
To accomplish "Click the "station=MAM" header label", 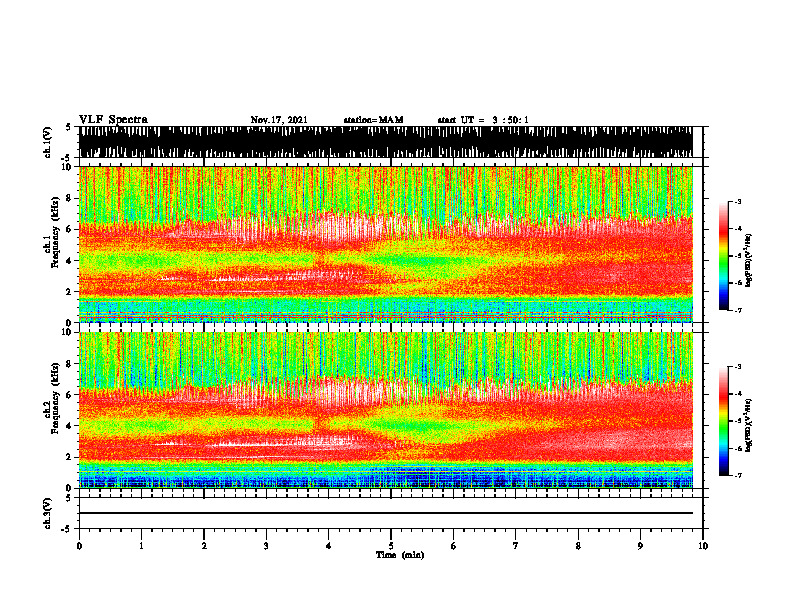I will click(374, 120).
